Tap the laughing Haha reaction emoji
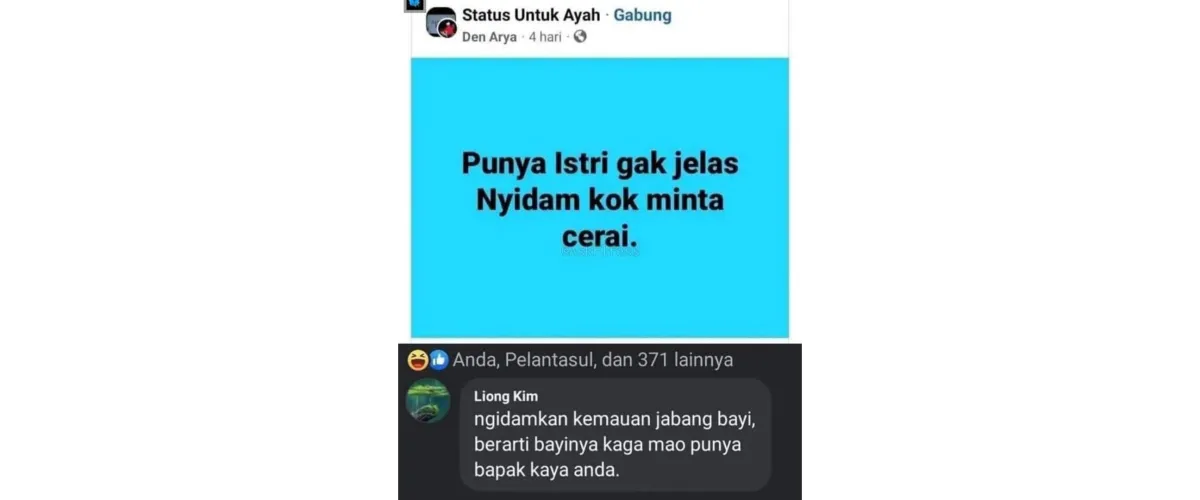Viewport: 1200px width, 500px height. pos(417,360)
